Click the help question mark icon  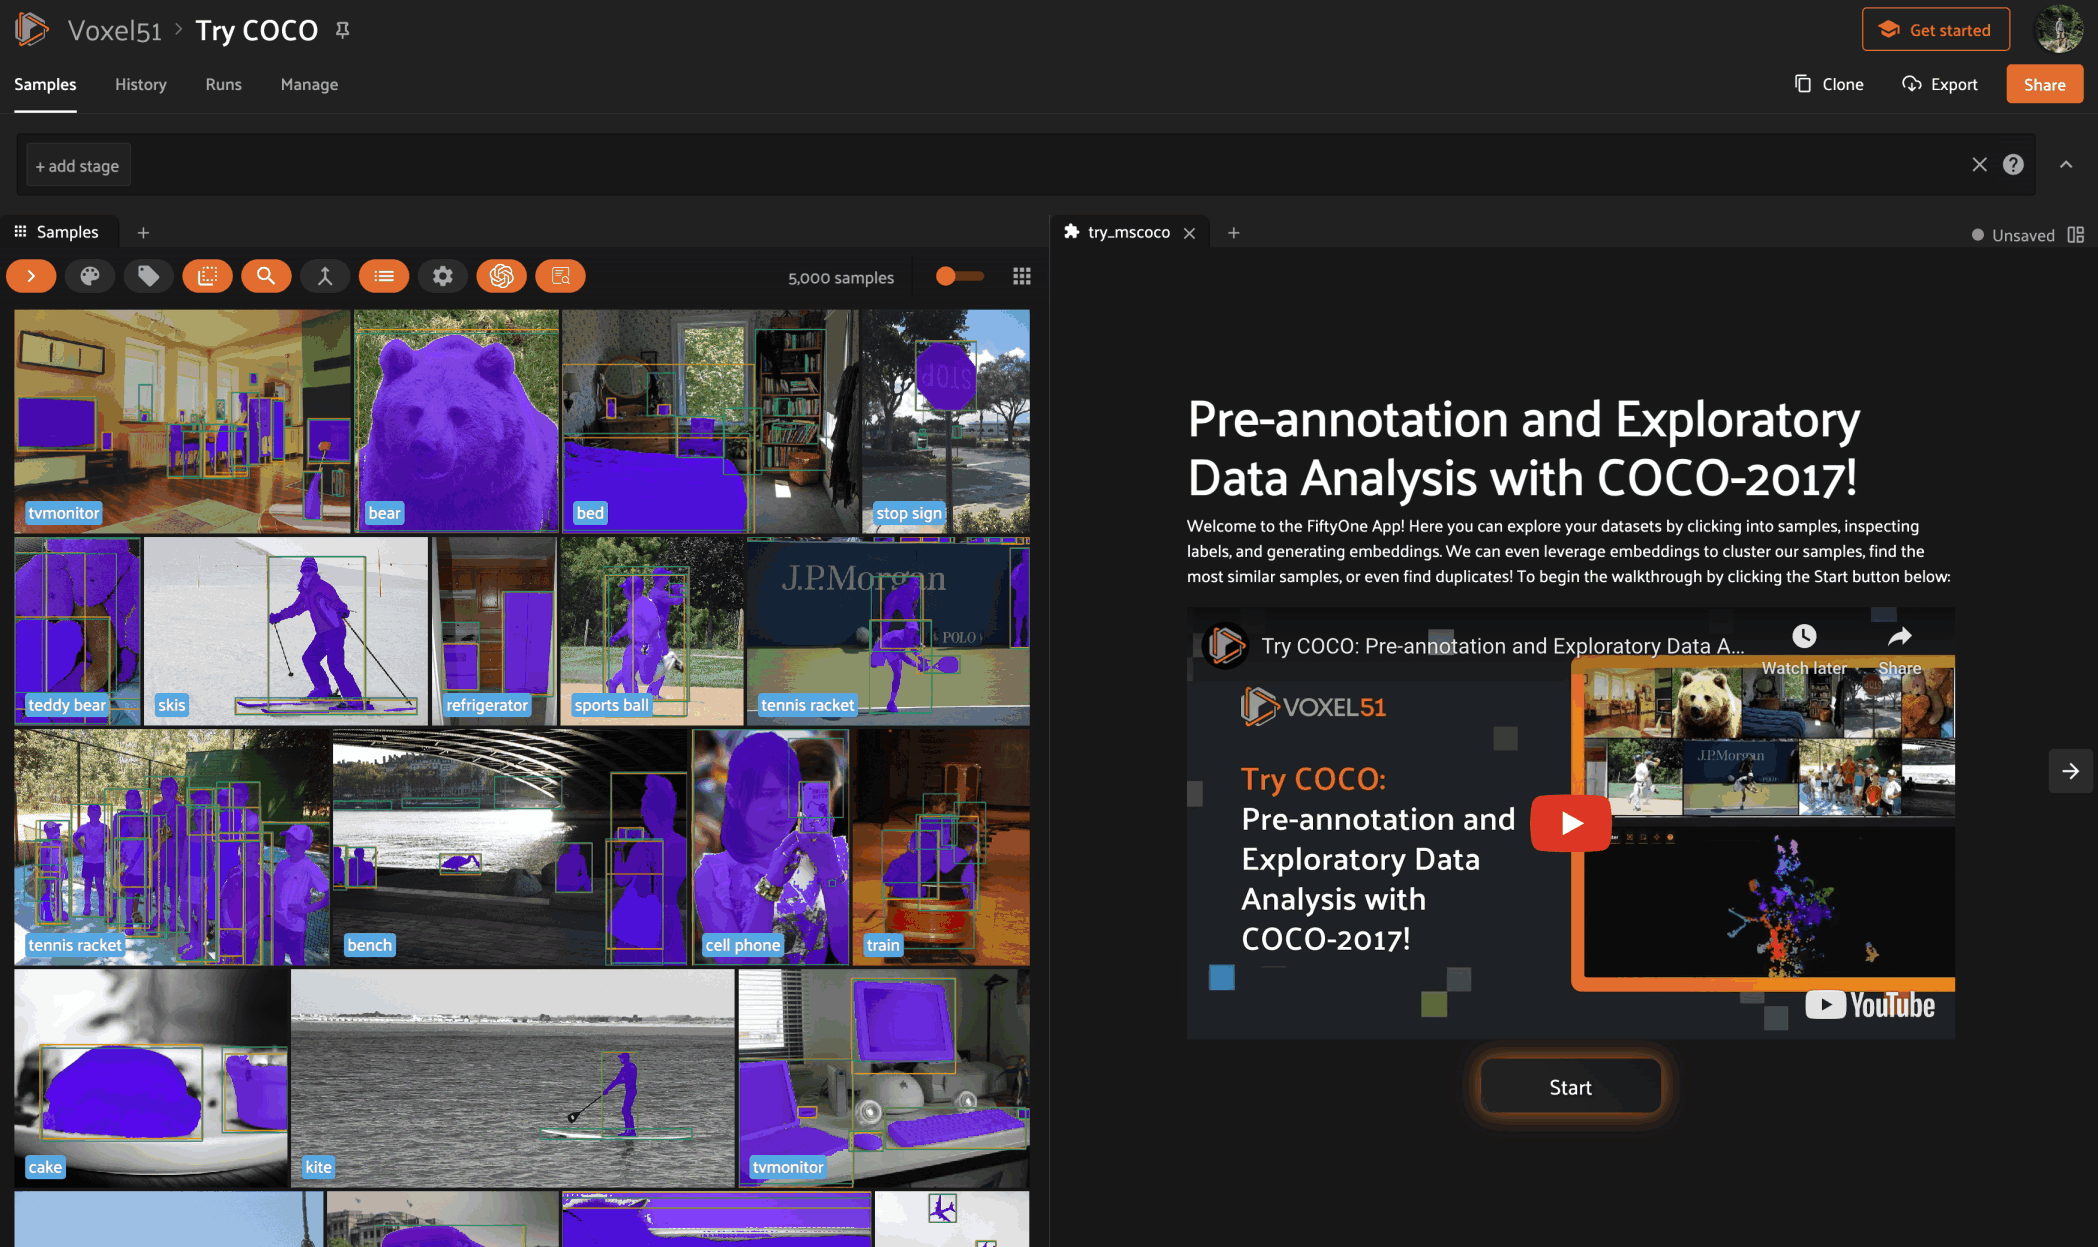pyautogui.click(x=2013, y=165)
